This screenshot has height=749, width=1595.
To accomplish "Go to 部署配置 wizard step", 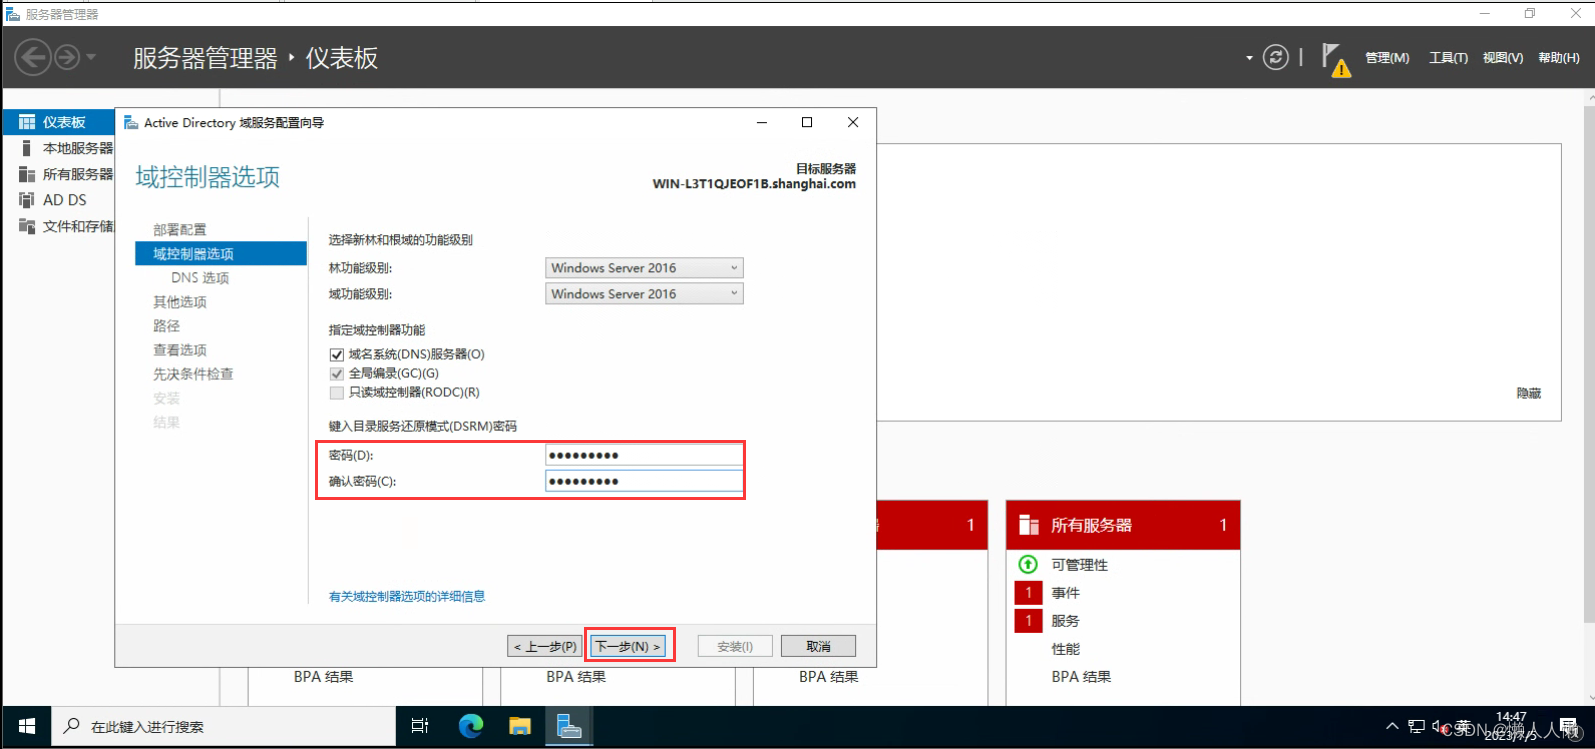I will pyautogui.click(x=180, y=230).
